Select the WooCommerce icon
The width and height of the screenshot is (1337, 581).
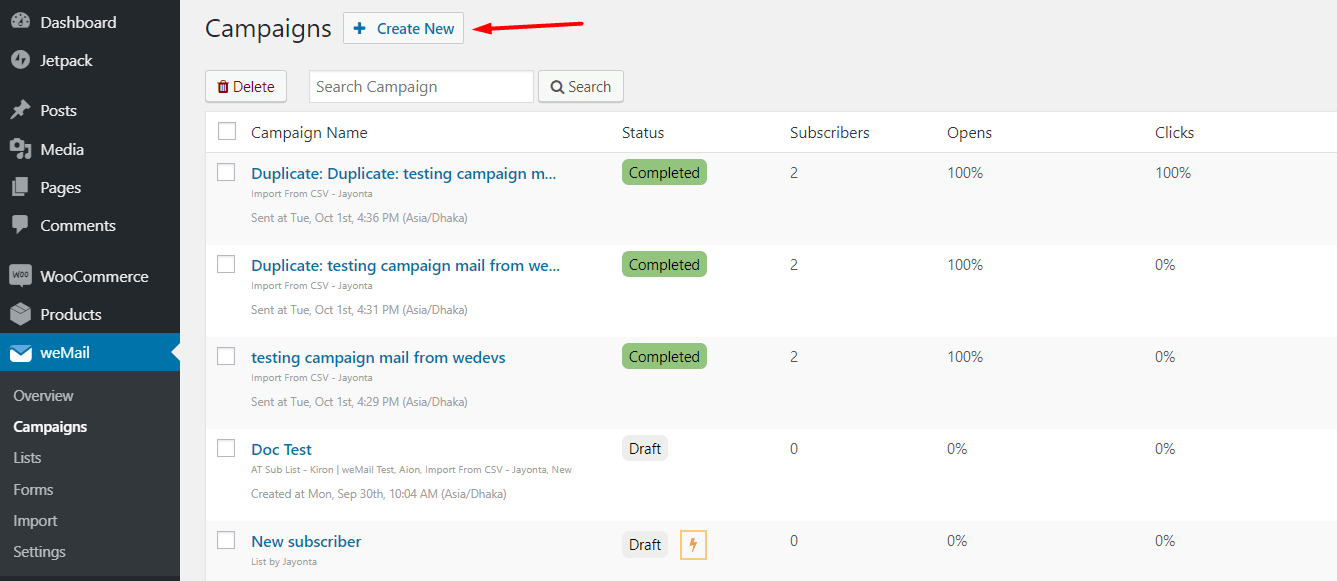click(x=22, y=275)
